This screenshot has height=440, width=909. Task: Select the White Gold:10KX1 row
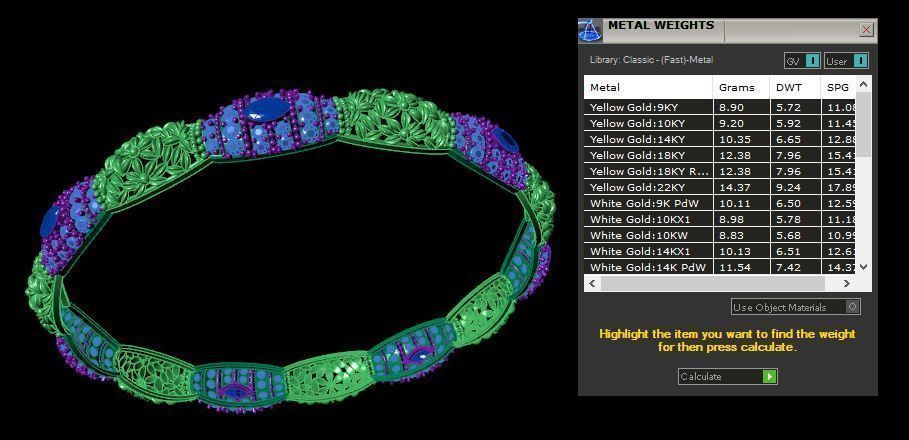point(720,220)
